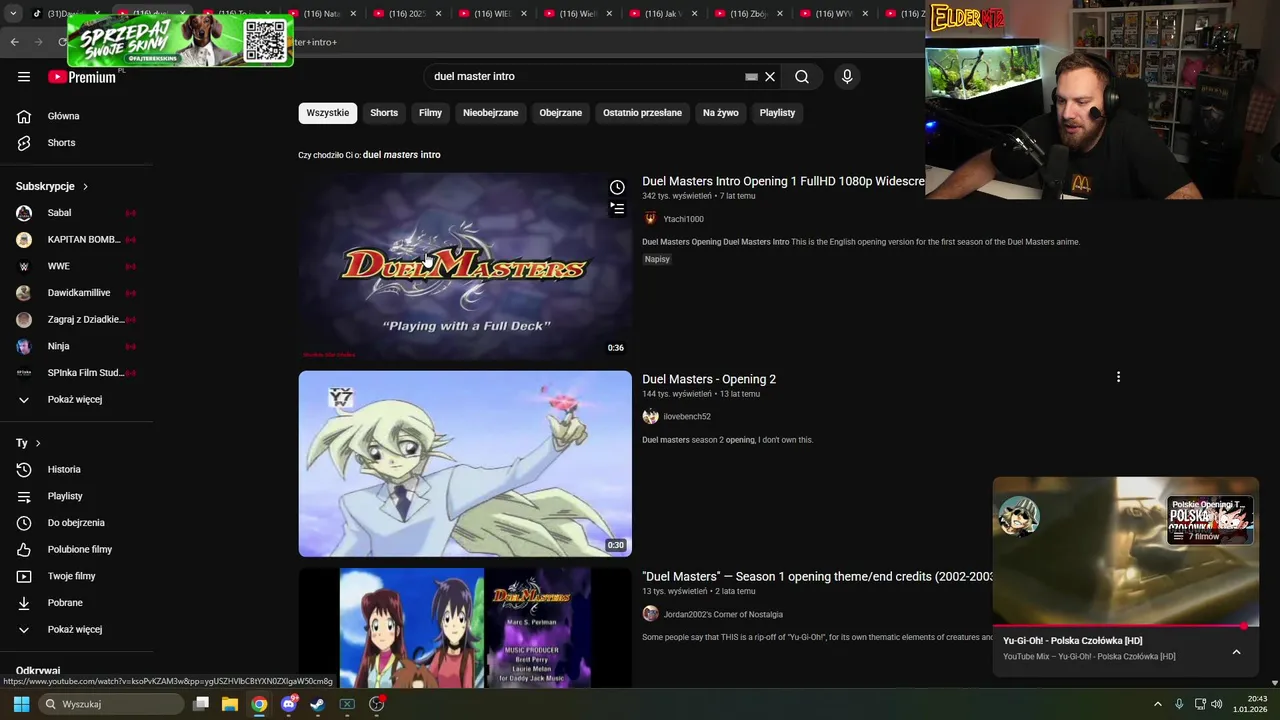Screen dimensions: 1280x720
Task: Click the Napisy subtitles badge
Action: point(657,259)
